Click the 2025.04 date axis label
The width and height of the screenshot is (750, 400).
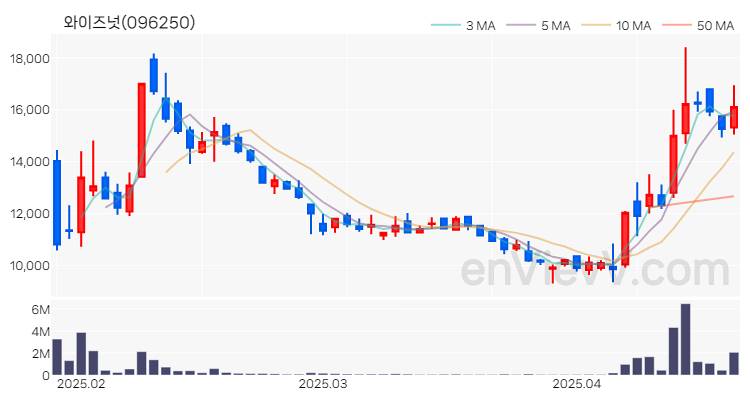click(x=576, y=384)
